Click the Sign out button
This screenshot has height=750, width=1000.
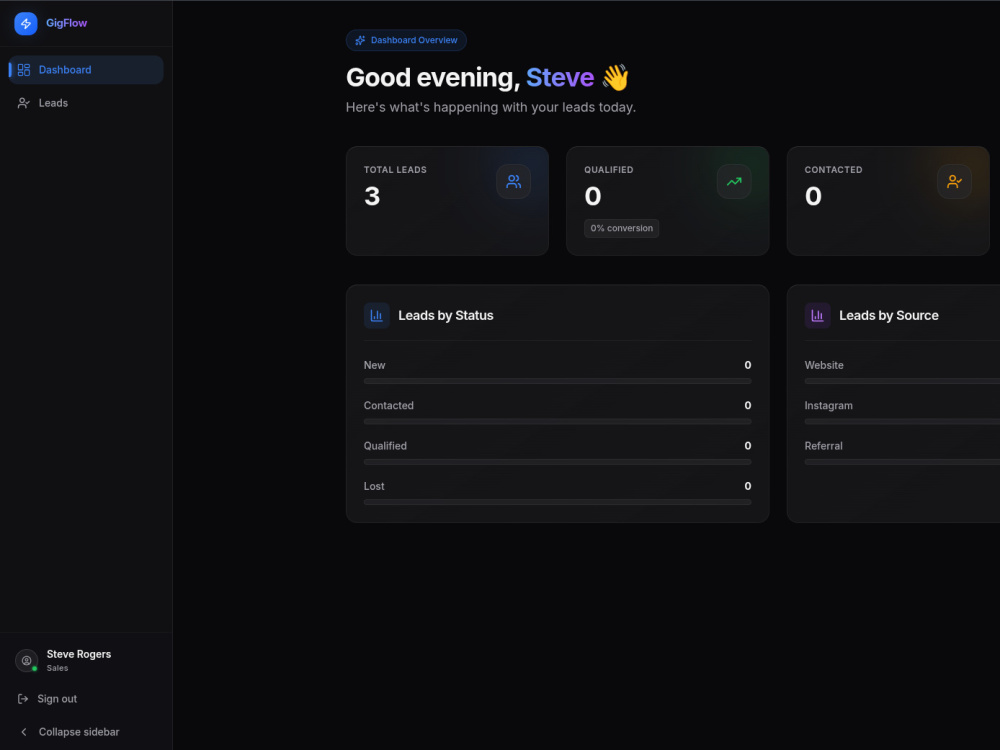(x=85, y=699)
